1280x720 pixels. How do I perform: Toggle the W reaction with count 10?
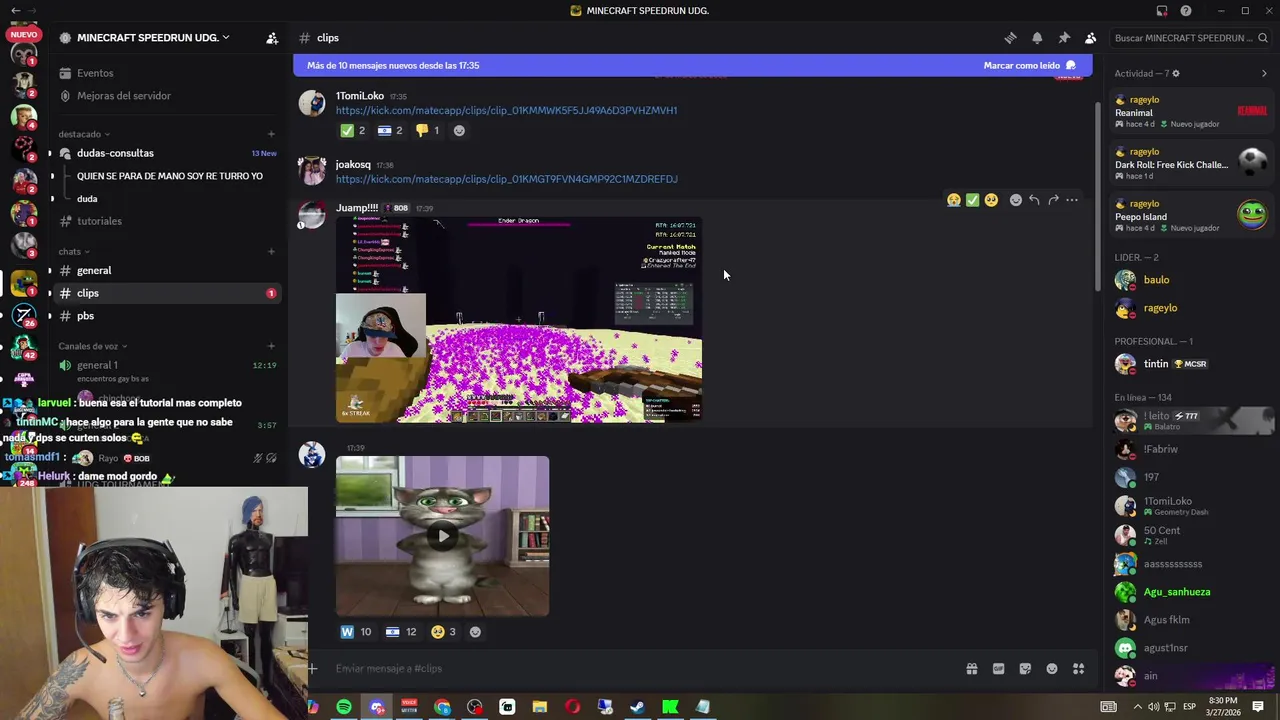click(x=356, y=632)
